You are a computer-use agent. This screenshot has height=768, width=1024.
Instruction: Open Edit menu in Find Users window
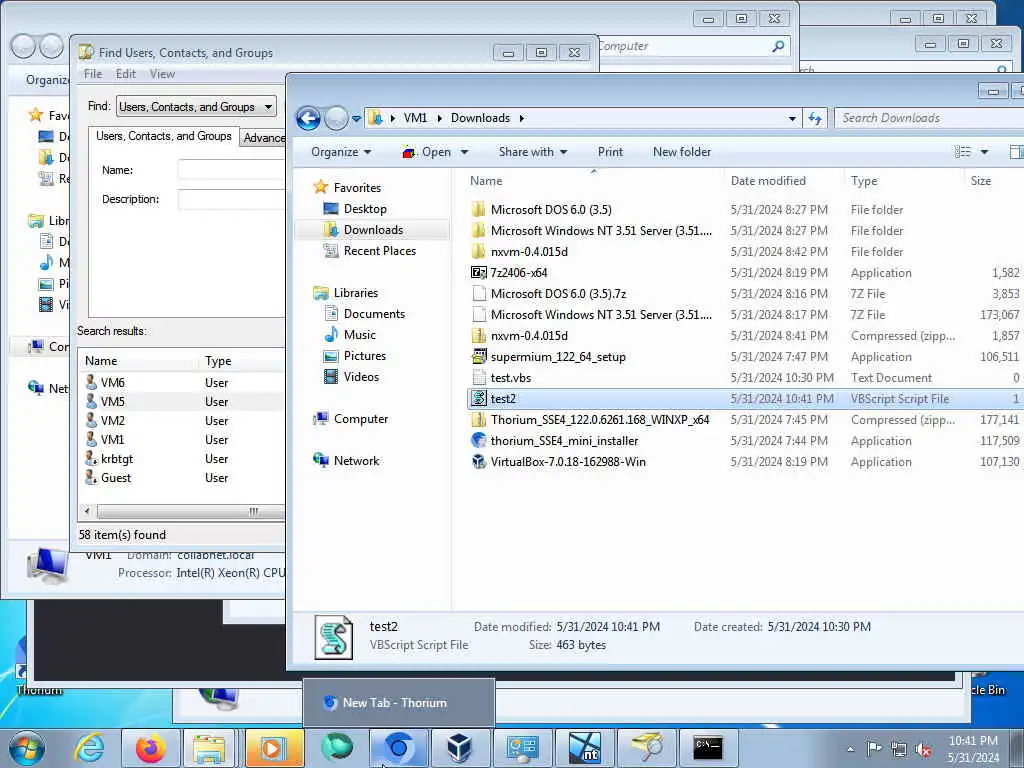125,74
